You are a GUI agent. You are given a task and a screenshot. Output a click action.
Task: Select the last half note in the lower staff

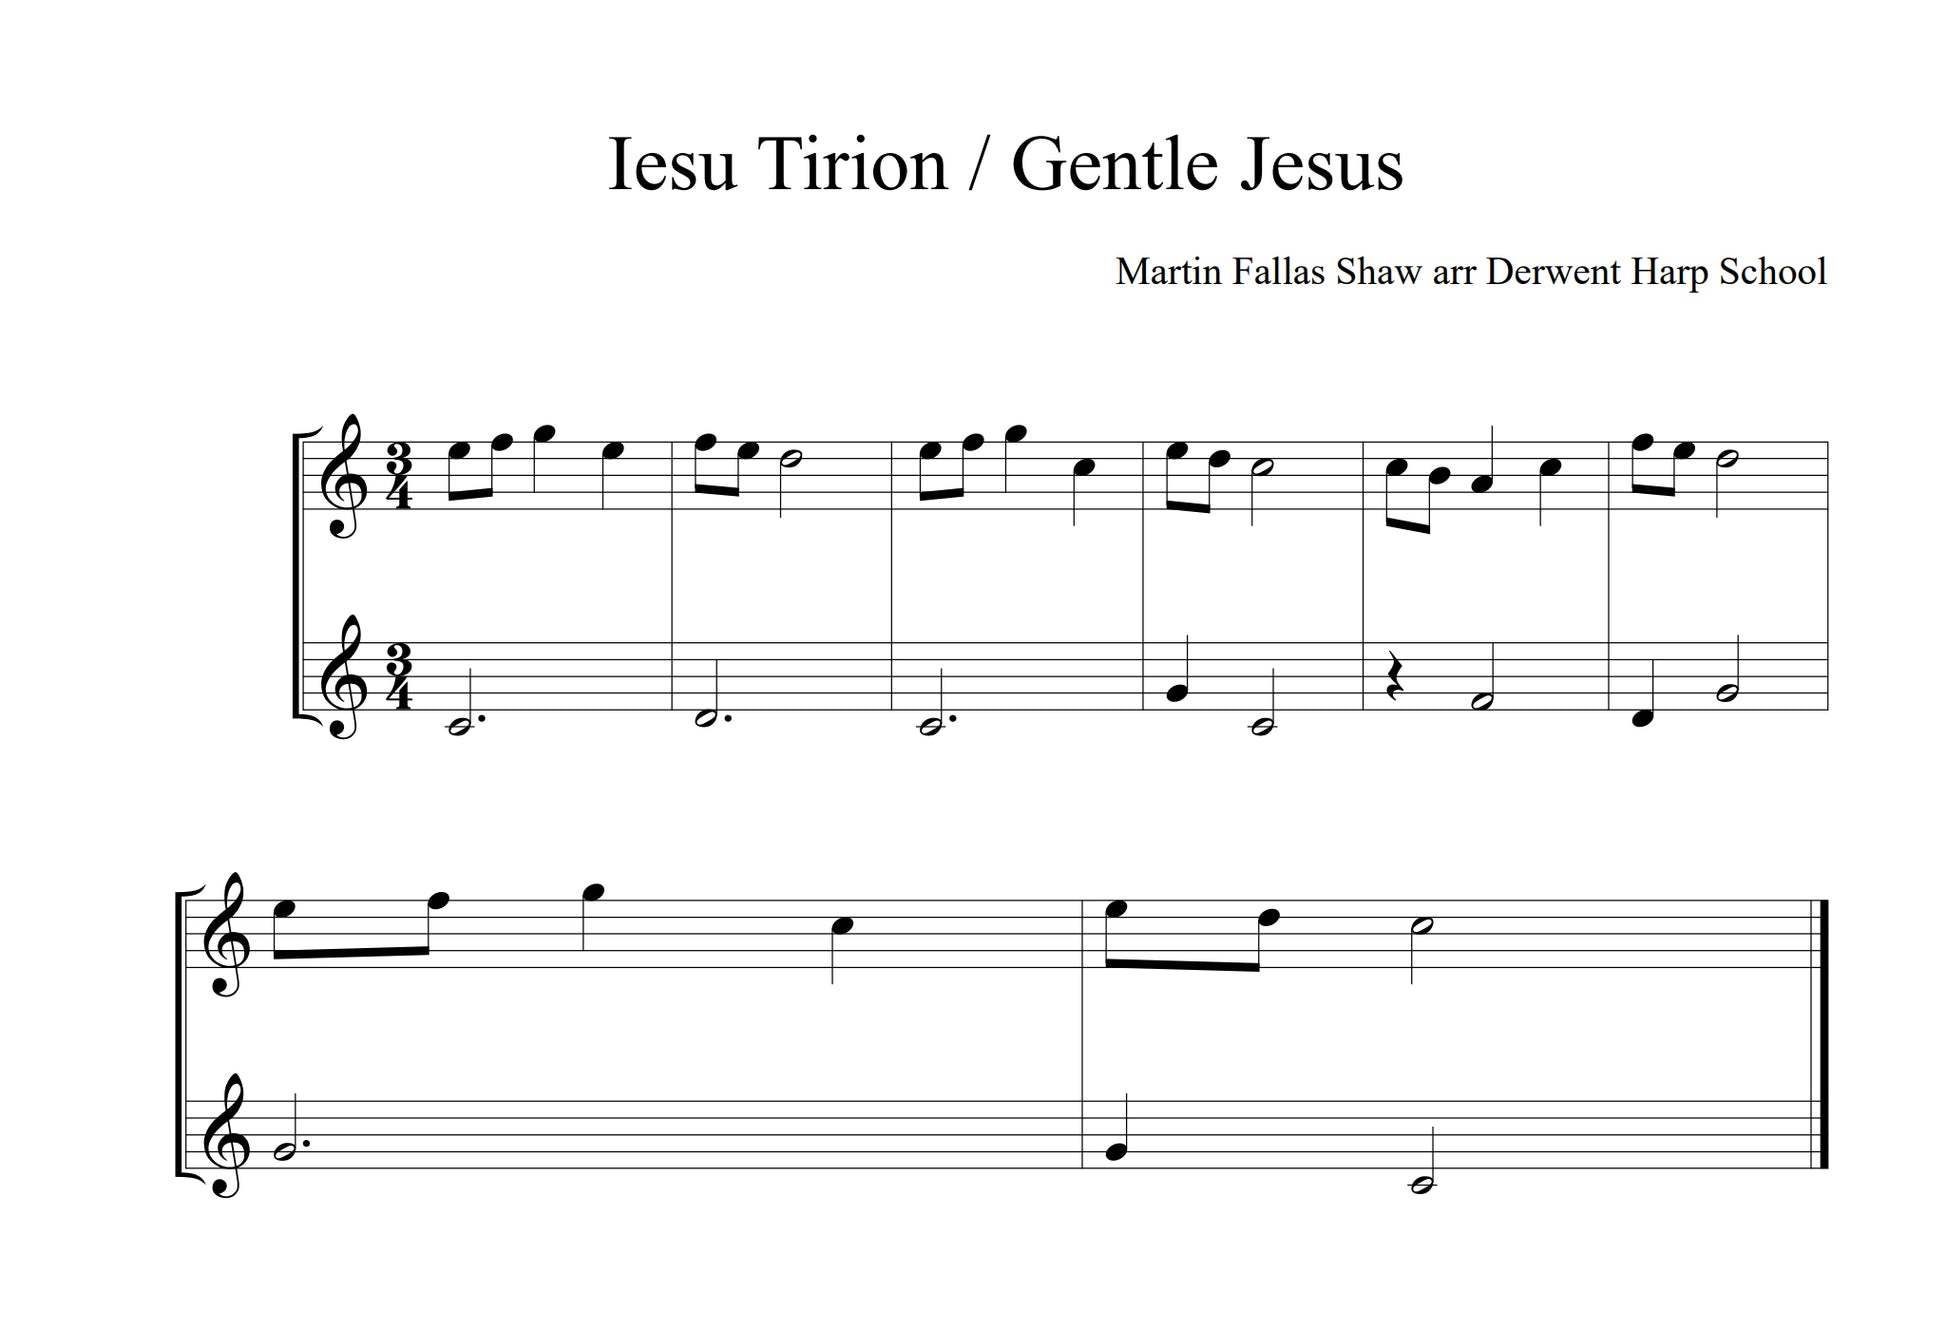[1422, 1185]
